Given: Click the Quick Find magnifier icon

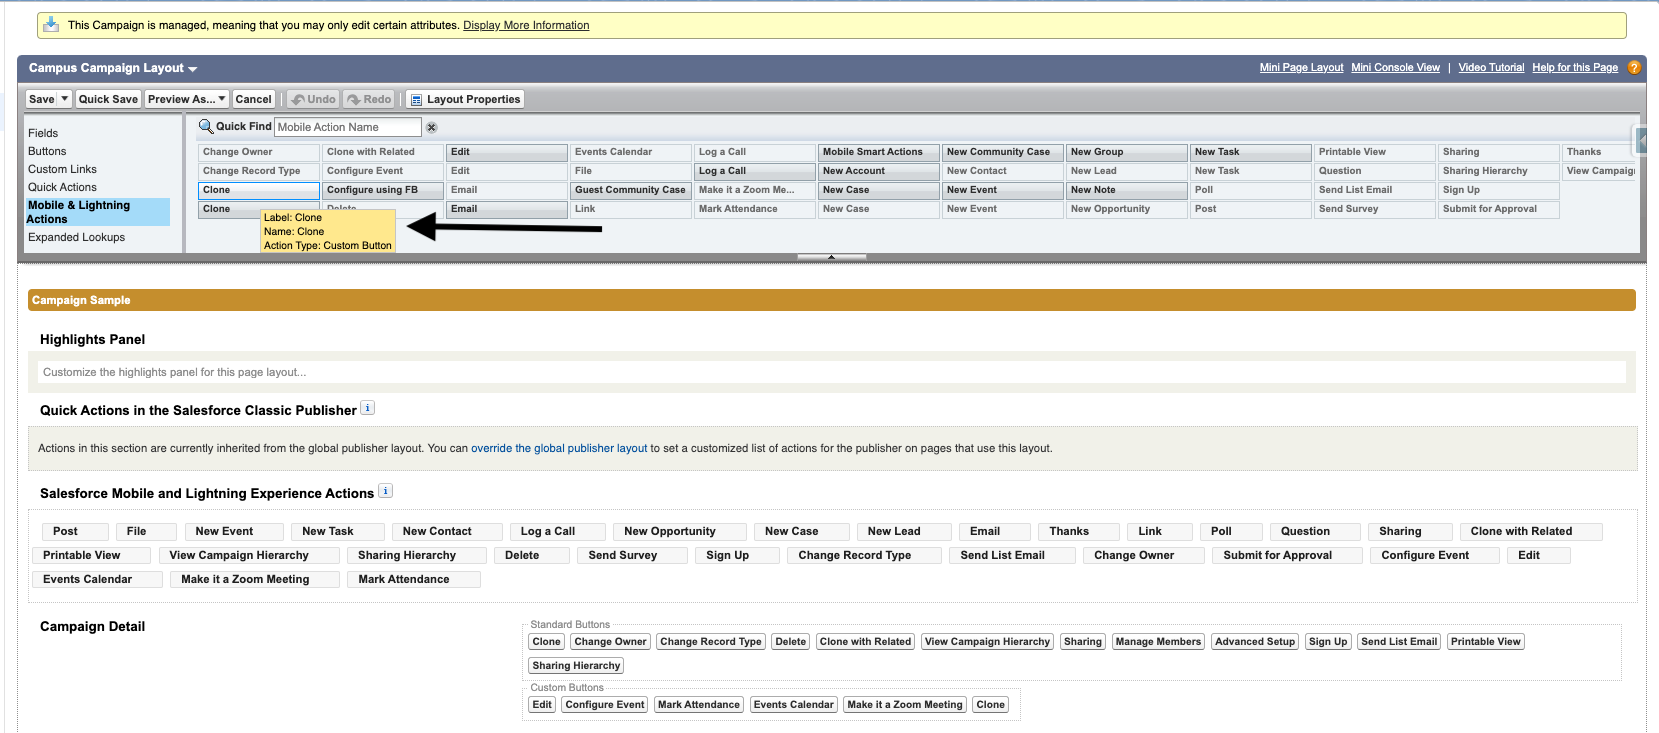Looking at the screenshot, I should coord(205,126).
